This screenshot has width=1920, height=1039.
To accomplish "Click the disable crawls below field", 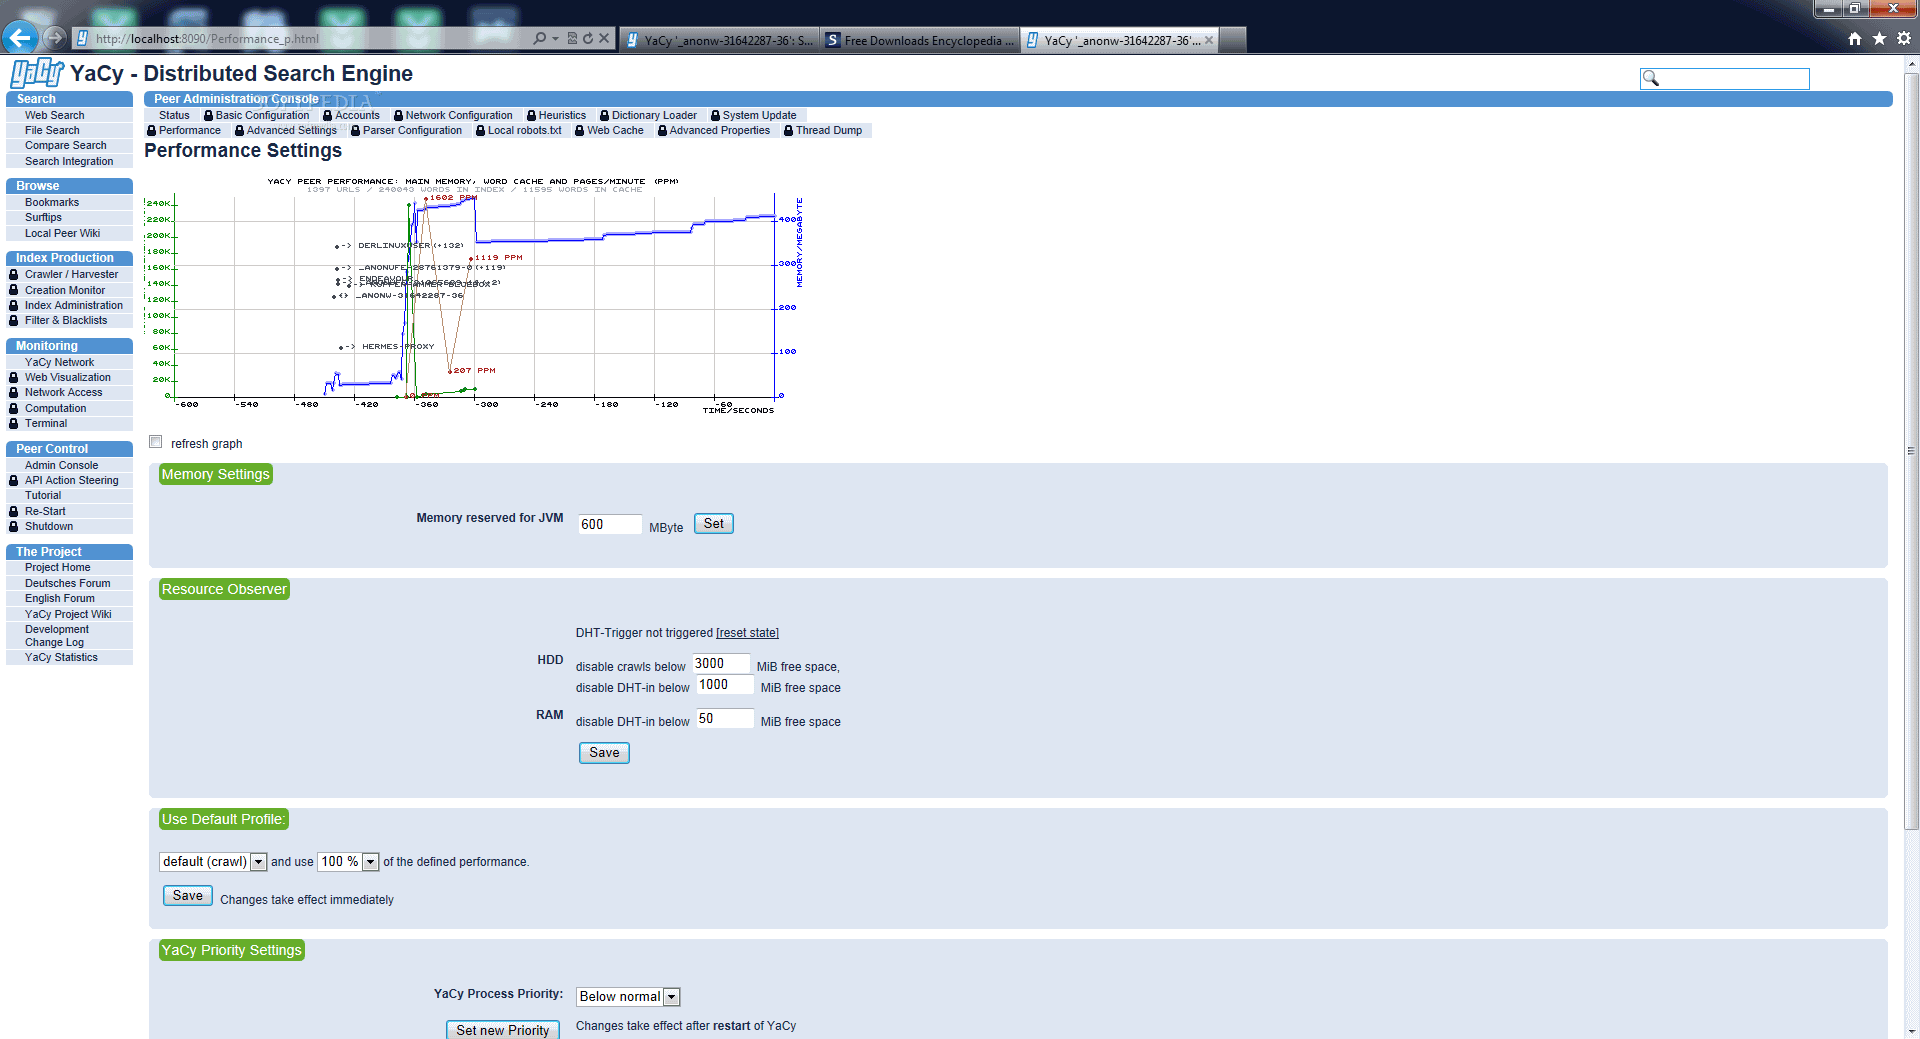I will coord(721,663).
